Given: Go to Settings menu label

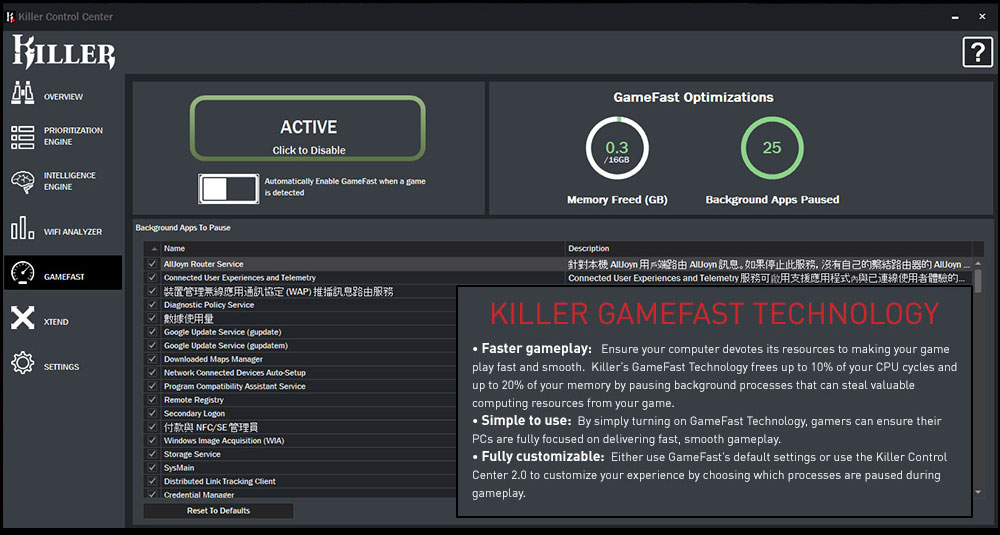Looking at the screenshot, I should click(x=61, y=367).
